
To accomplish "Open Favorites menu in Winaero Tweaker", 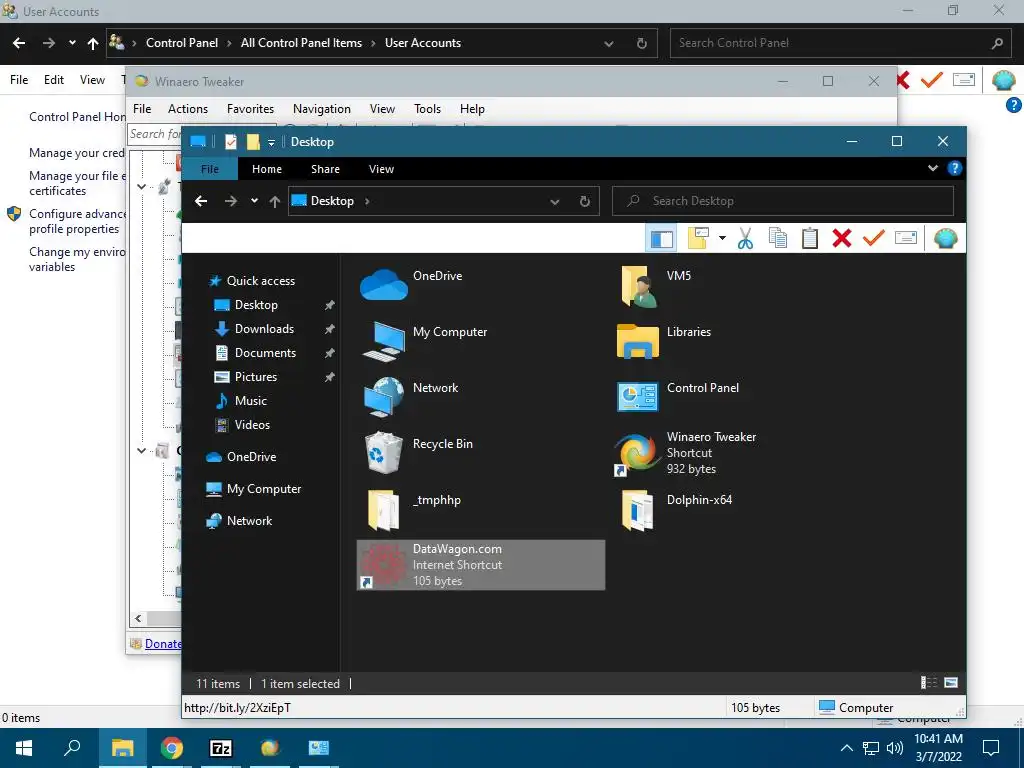I will pyautogui.click(x=250, y=109).
